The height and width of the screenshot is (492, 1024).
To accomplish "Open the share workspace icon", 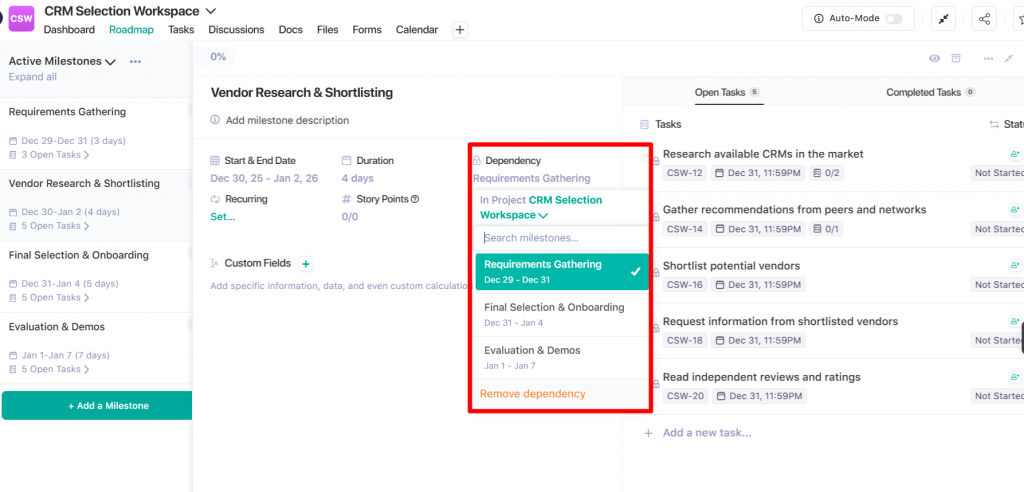I will click(x=984, y=19).
